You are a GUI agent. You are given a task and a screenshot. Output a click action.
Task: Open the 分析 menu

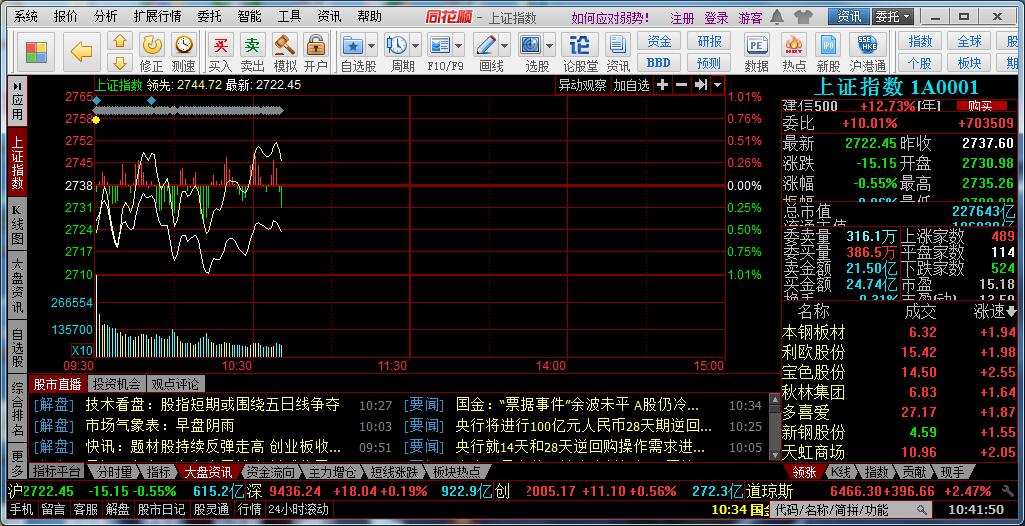pyautogui.click(x=105, y=17)
